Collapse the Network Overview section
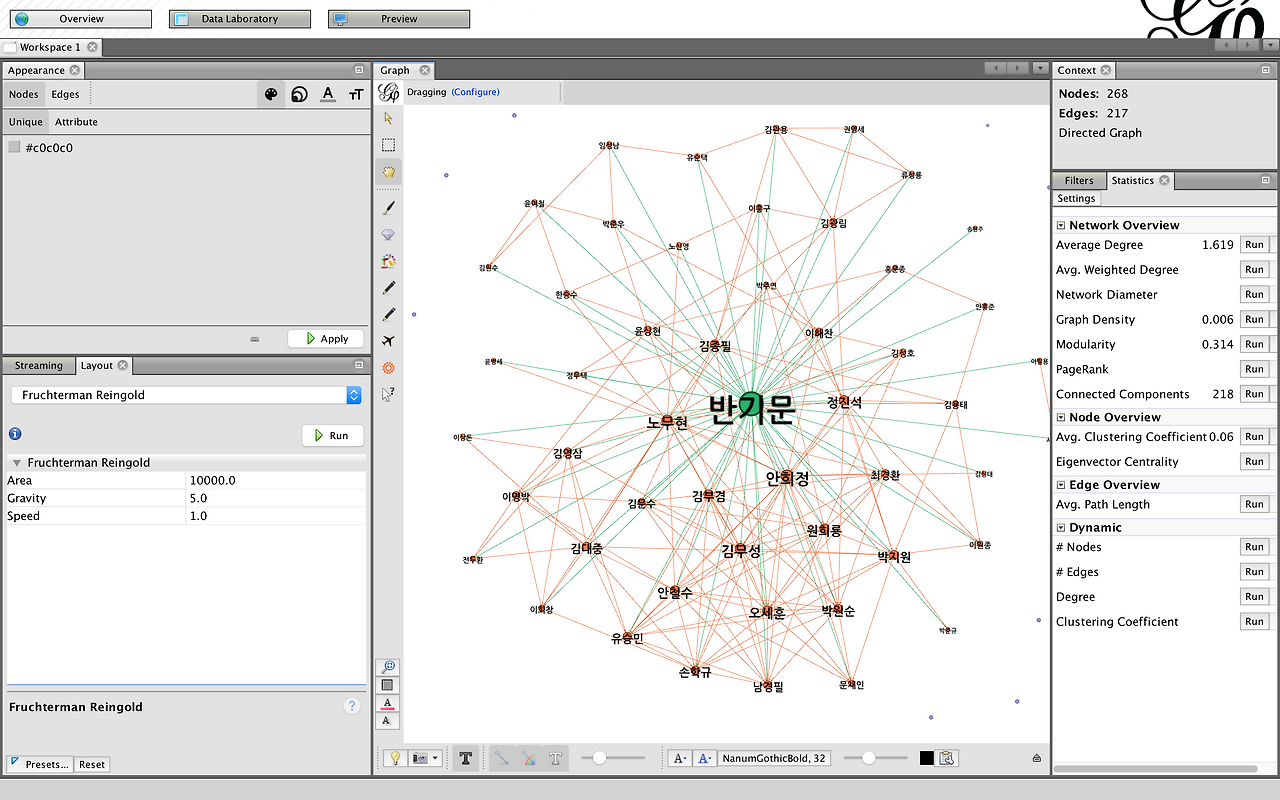This screenshot has height=800, width=1280. point(1061,225)
